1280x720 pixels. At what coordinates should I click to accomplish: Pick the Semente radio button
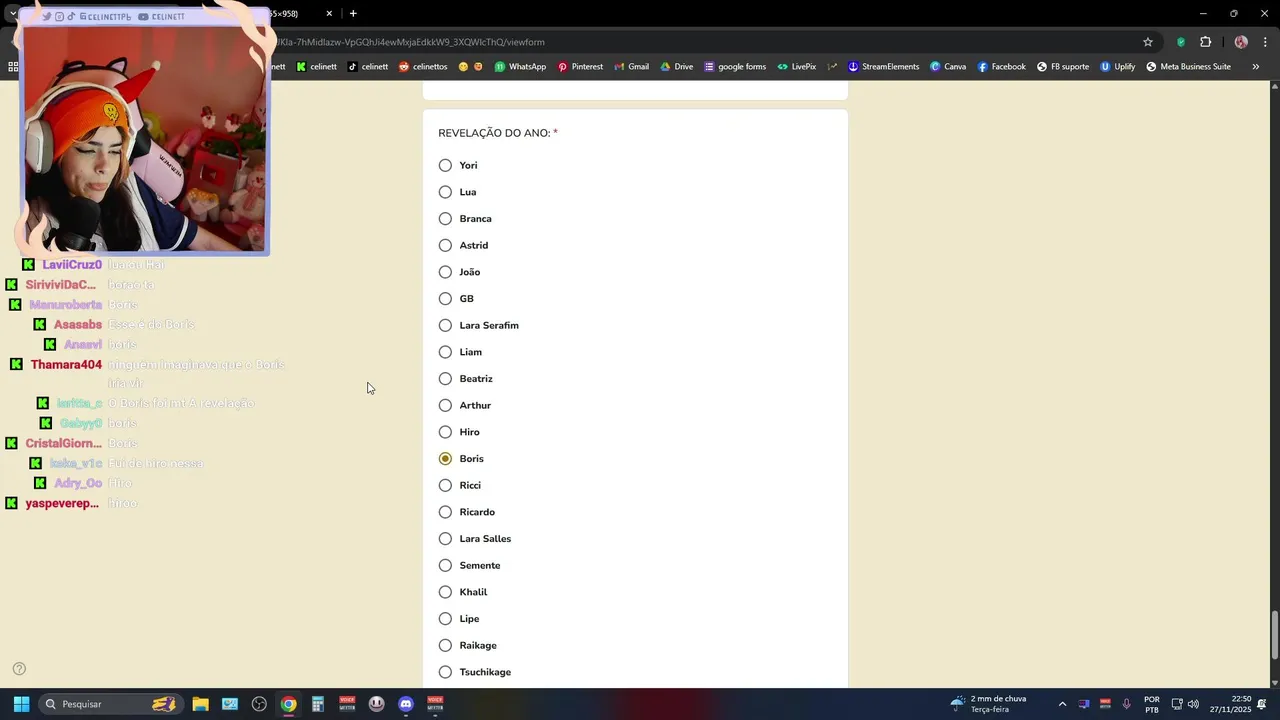click(x=445, y=565)
